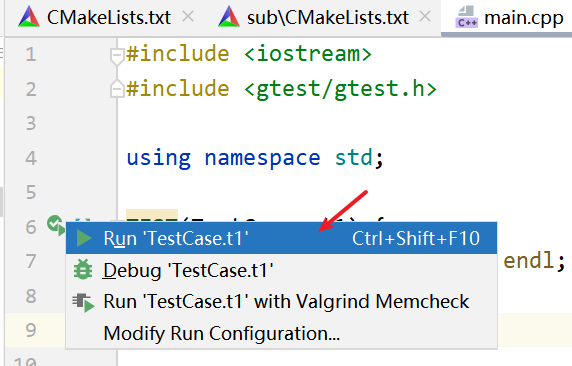Click the green Debug bug icon

(83, 270)
